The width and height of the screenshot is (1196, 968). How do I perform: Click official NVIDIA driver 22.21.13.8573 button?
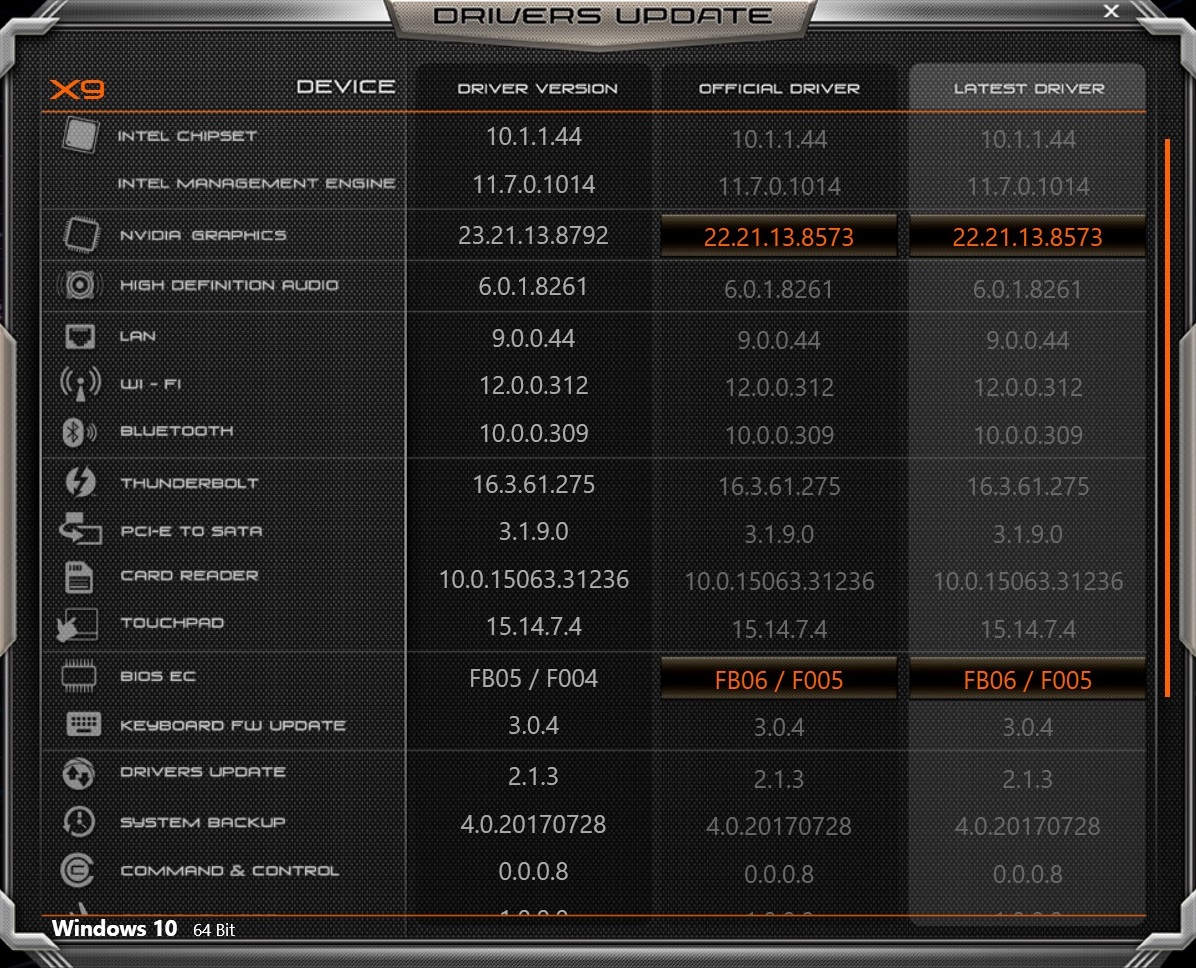(779, 236)
